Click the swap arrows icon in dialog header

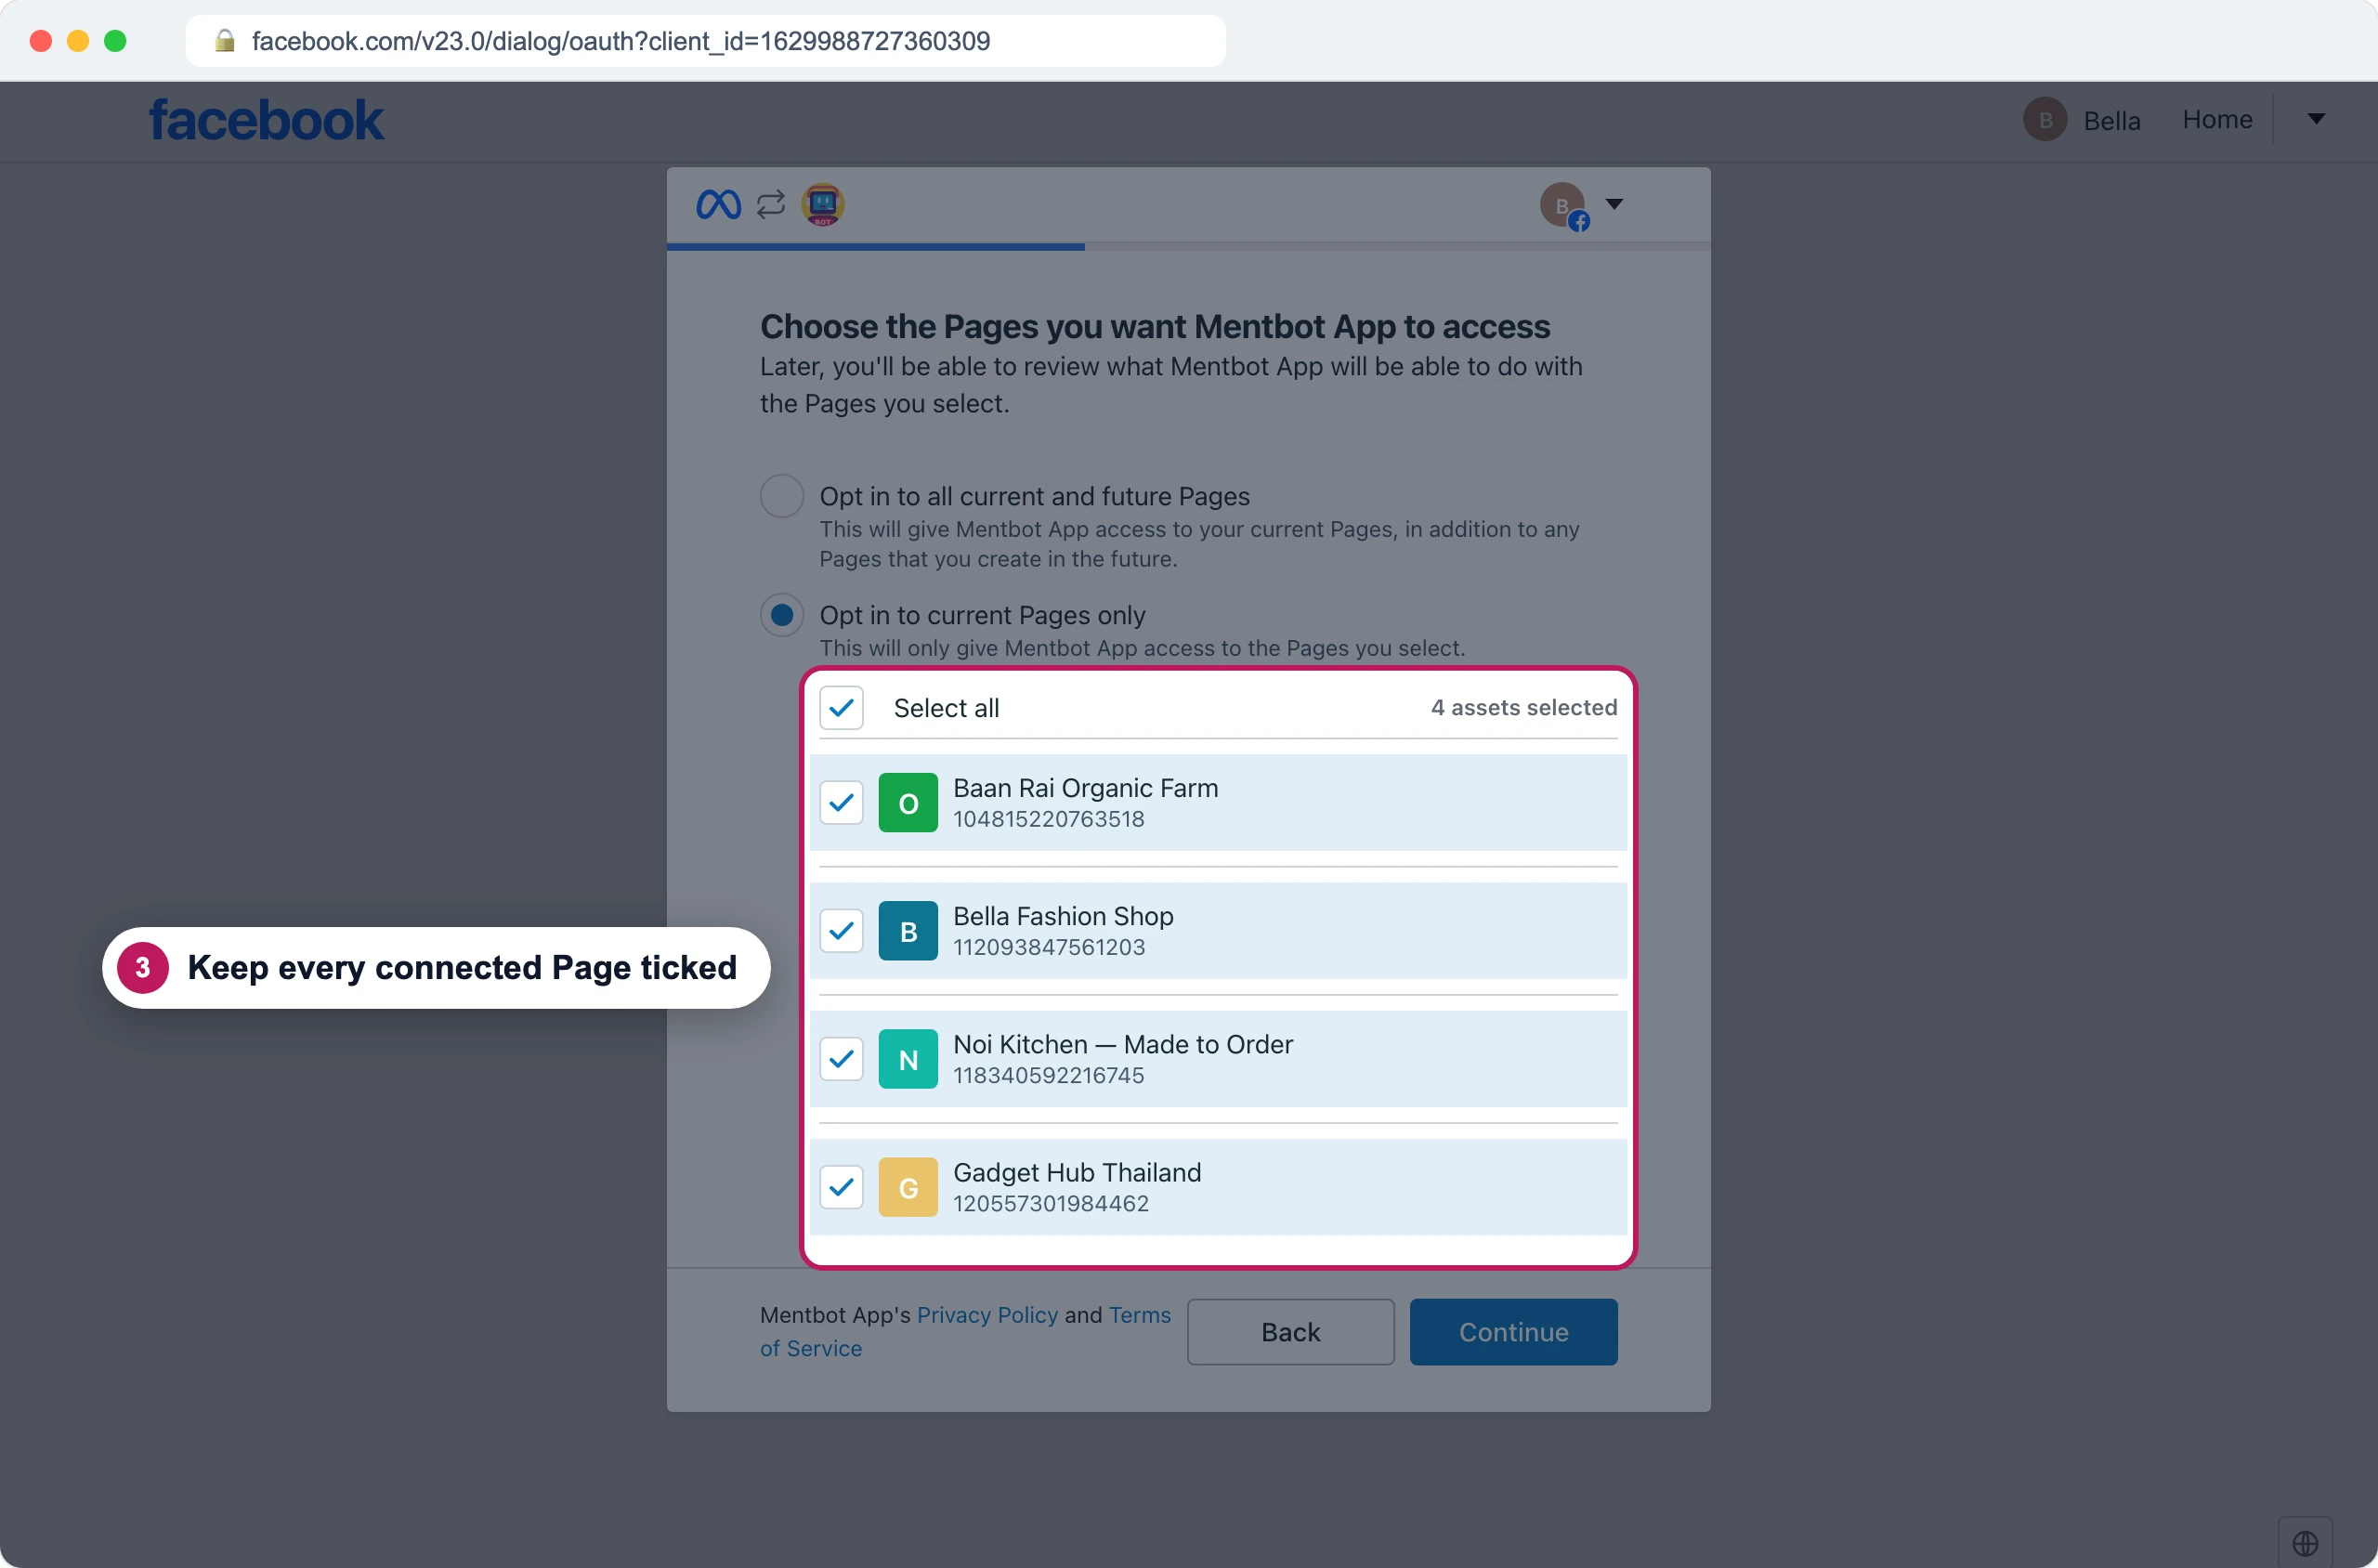[771, 204]
